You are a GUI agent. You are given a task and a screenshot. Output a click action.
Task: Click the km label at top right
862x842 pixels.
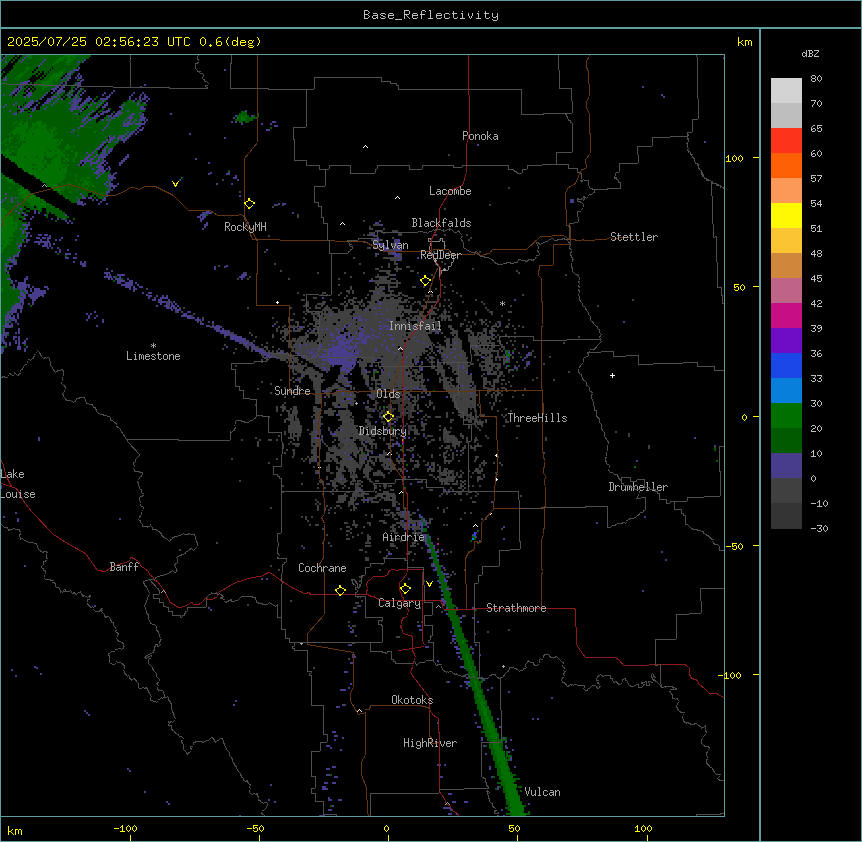point(744,42)
